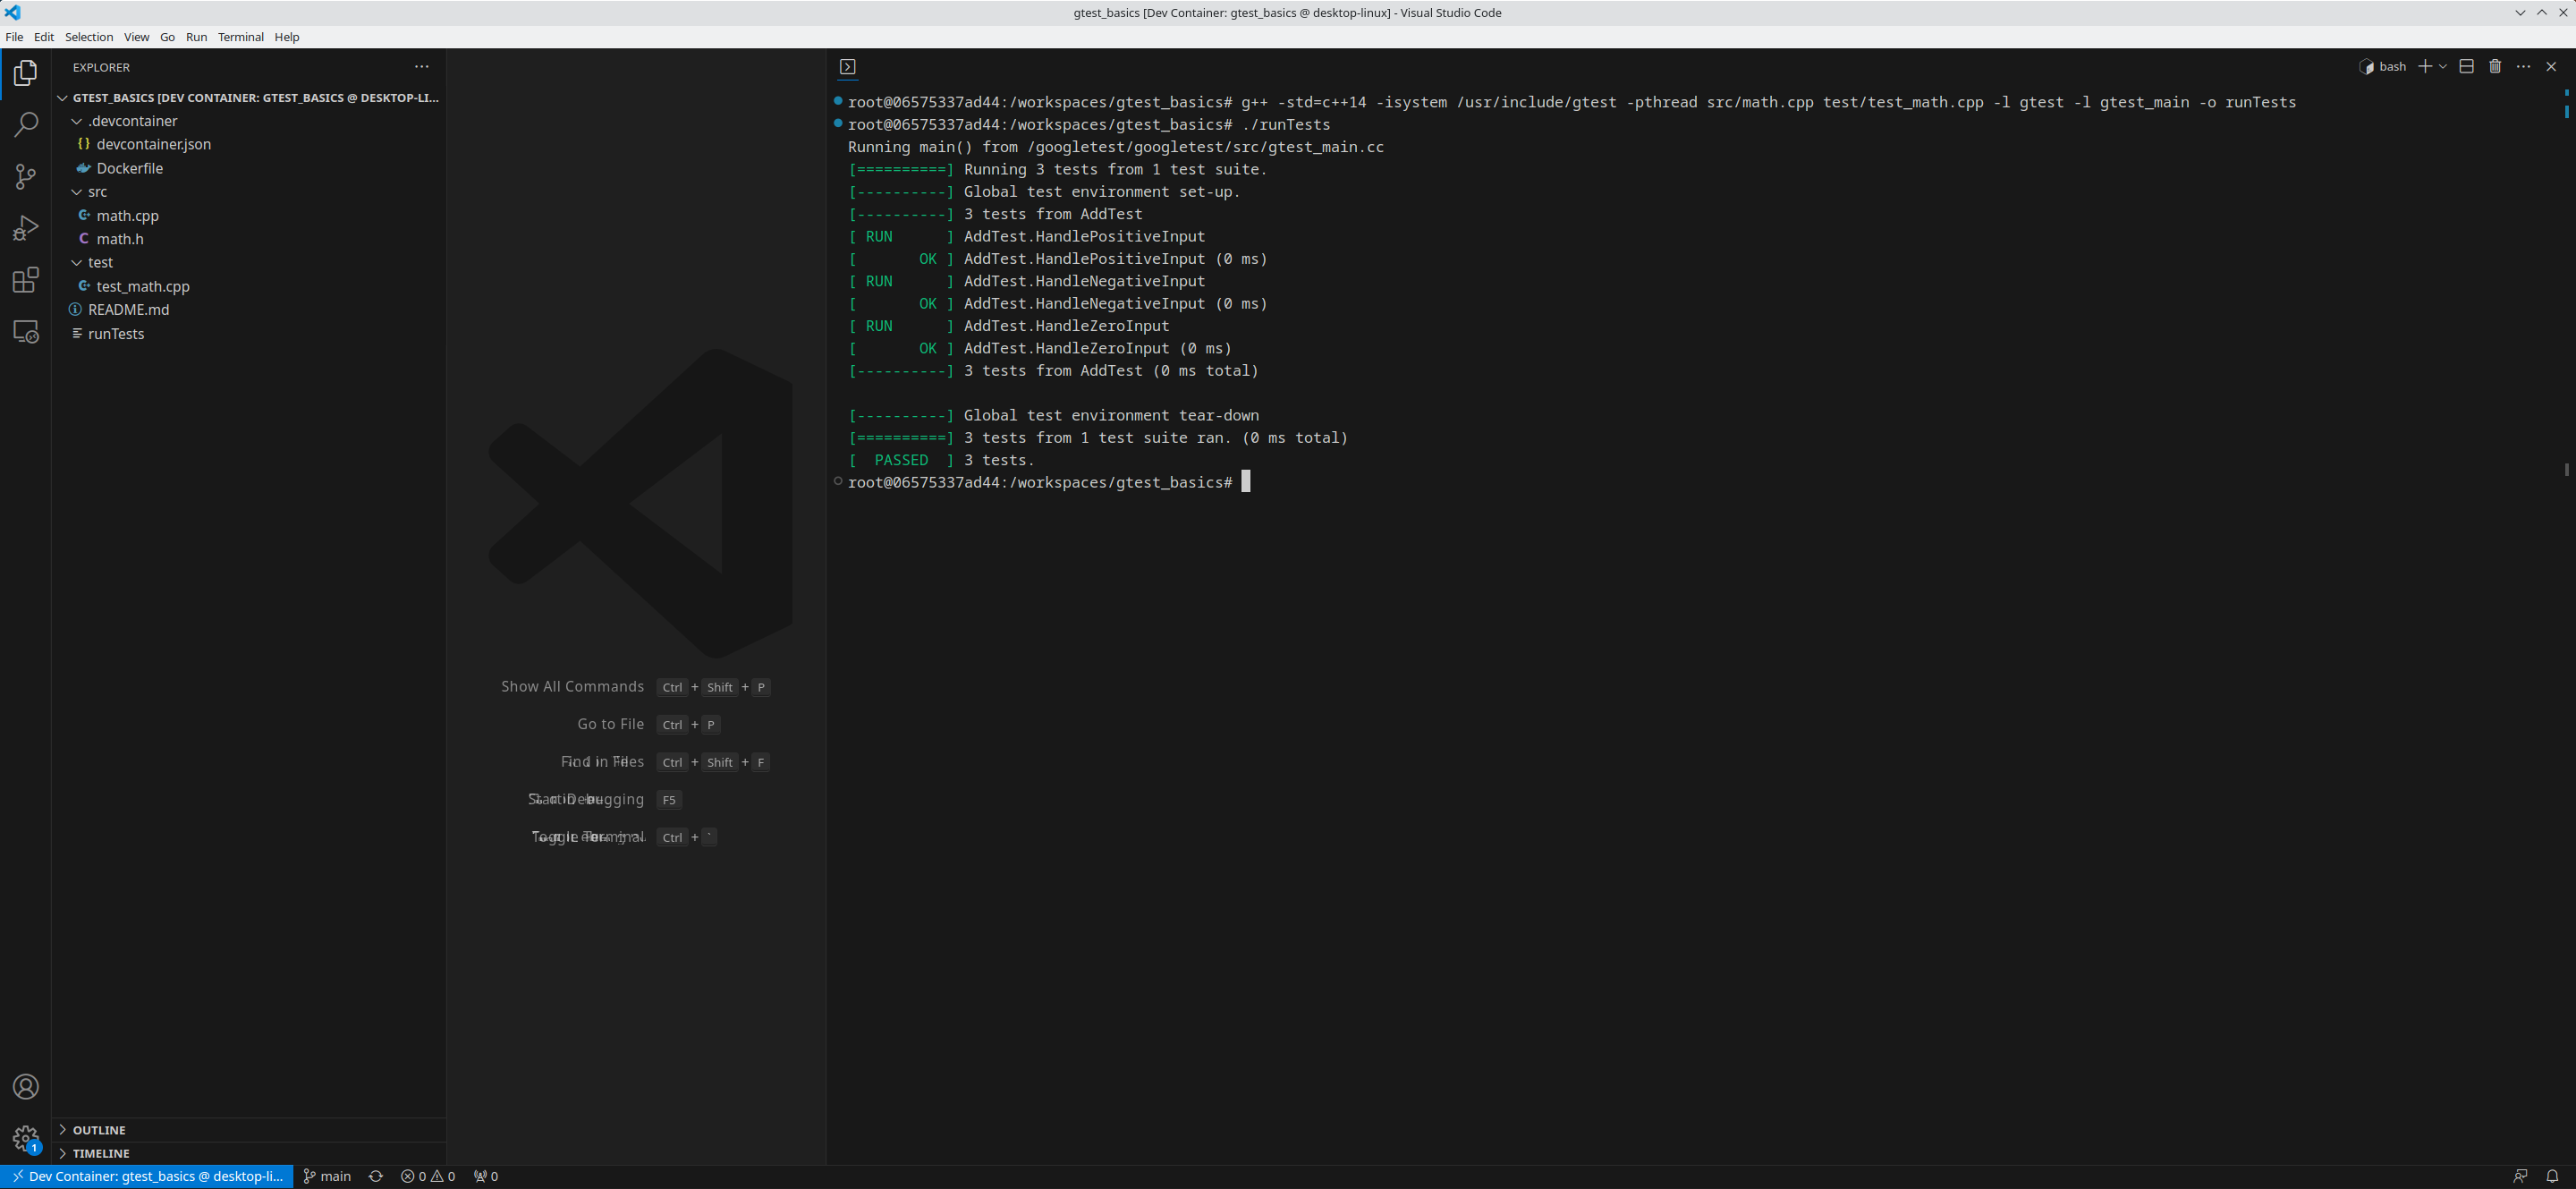Open the Extensions view
Screen dimensions: 2576x1189
click(25, 280)
